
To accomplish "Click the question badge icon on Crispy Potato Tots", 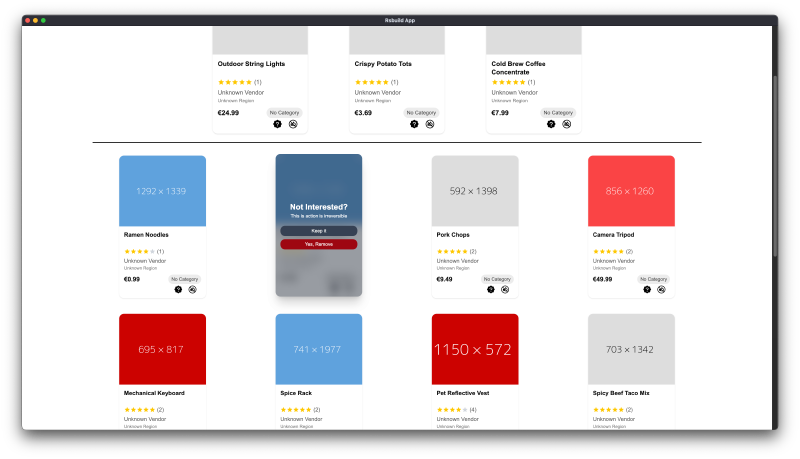I will click(x=414, y=124).
